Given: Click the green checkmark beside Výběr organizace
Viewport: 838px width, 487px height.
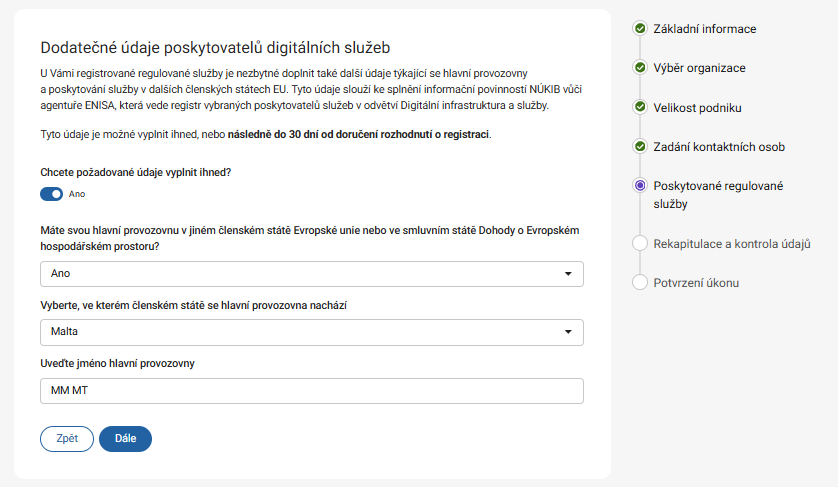Looking at the screenshot, I should click(640, 68).
